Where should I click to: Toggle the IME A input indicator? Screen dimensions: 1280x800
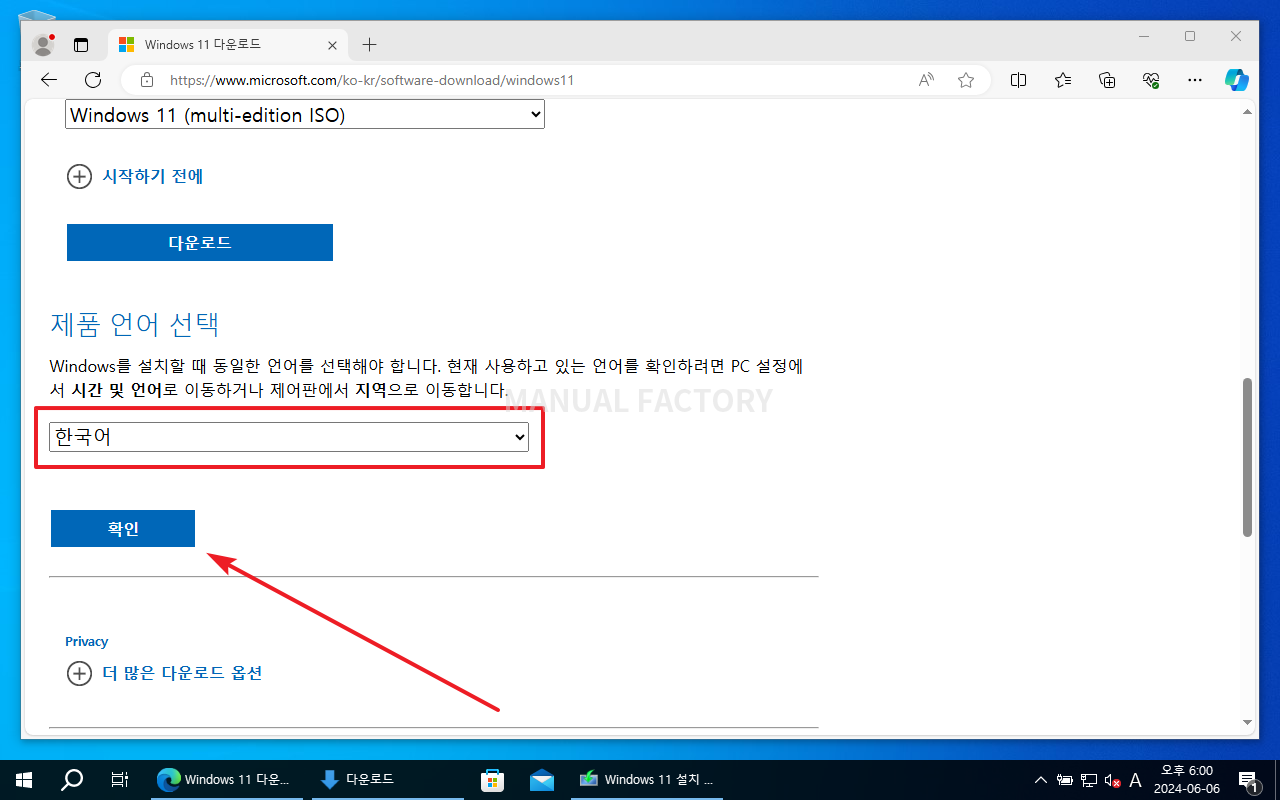point(1135,780)
